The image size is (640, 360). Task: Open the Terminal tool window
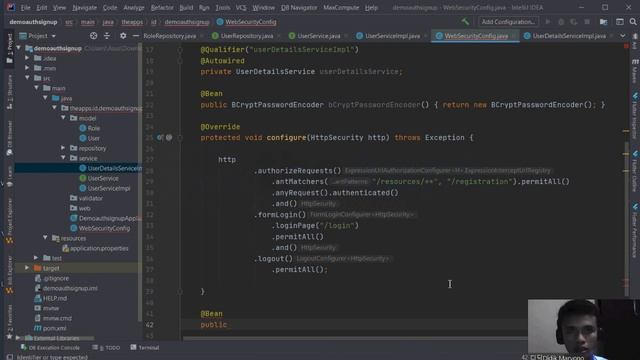[x=144, y=347]
